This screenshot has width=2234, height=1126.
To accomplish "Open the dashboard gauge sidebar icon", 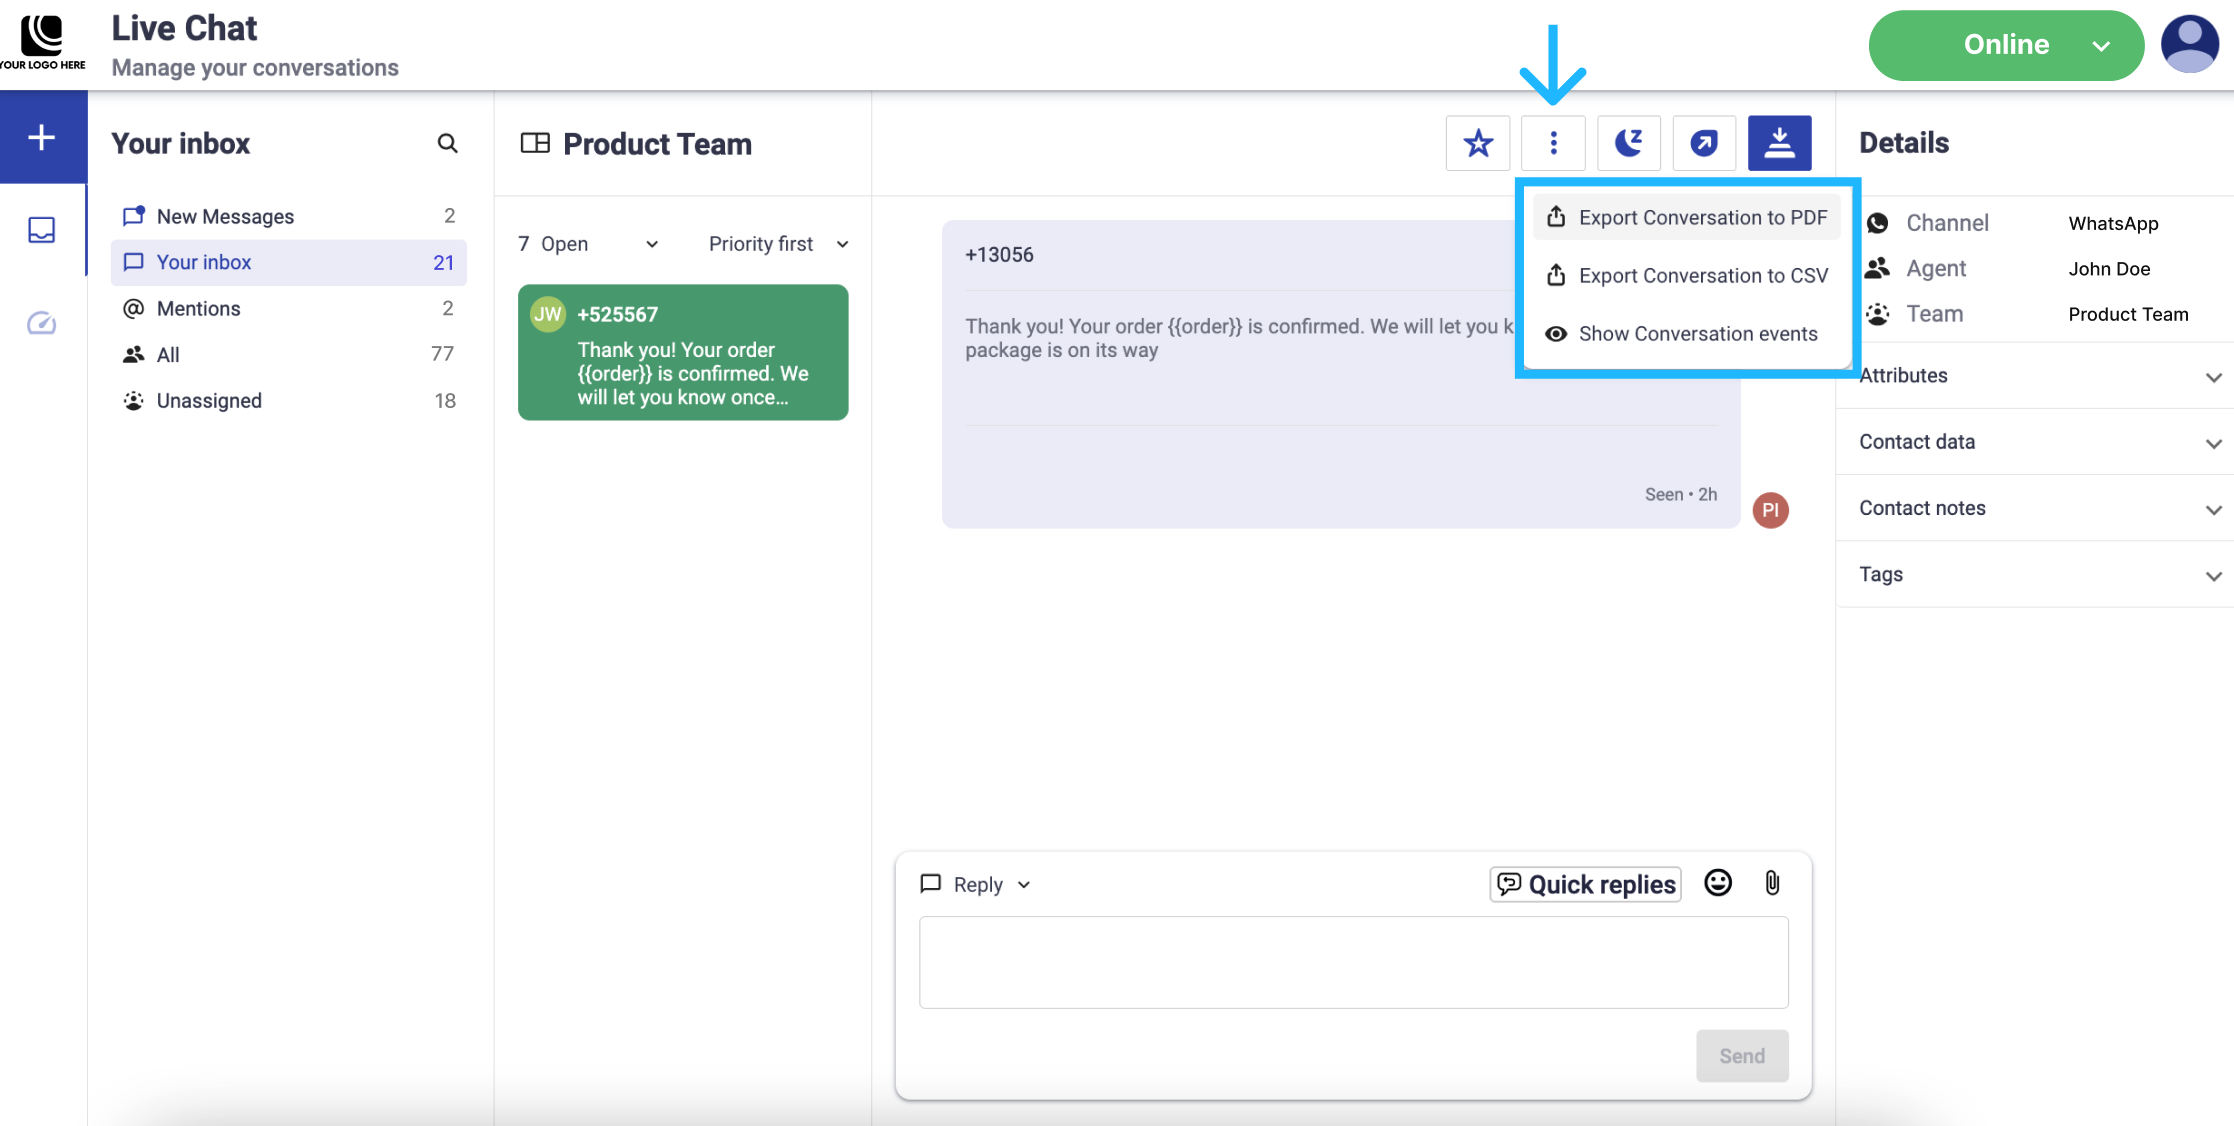I will (x=42, y=323).
